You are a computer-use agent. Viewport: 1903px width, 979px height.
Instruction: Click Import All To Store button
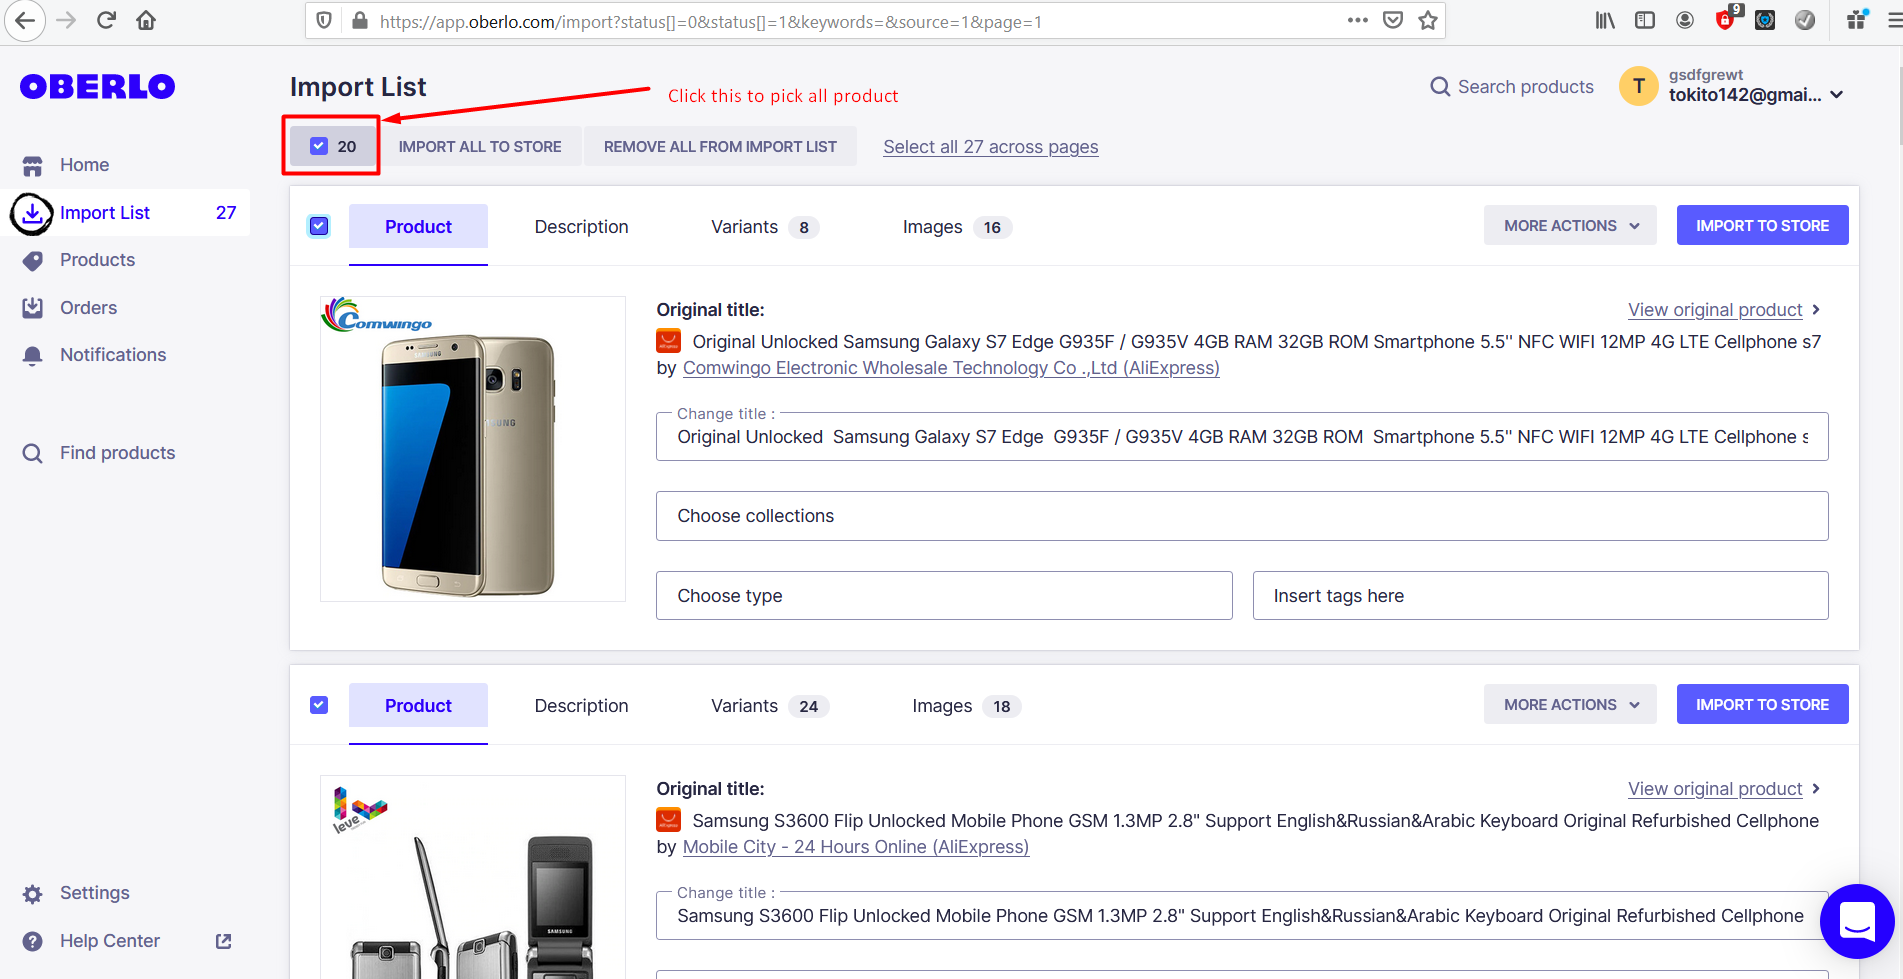480,146
